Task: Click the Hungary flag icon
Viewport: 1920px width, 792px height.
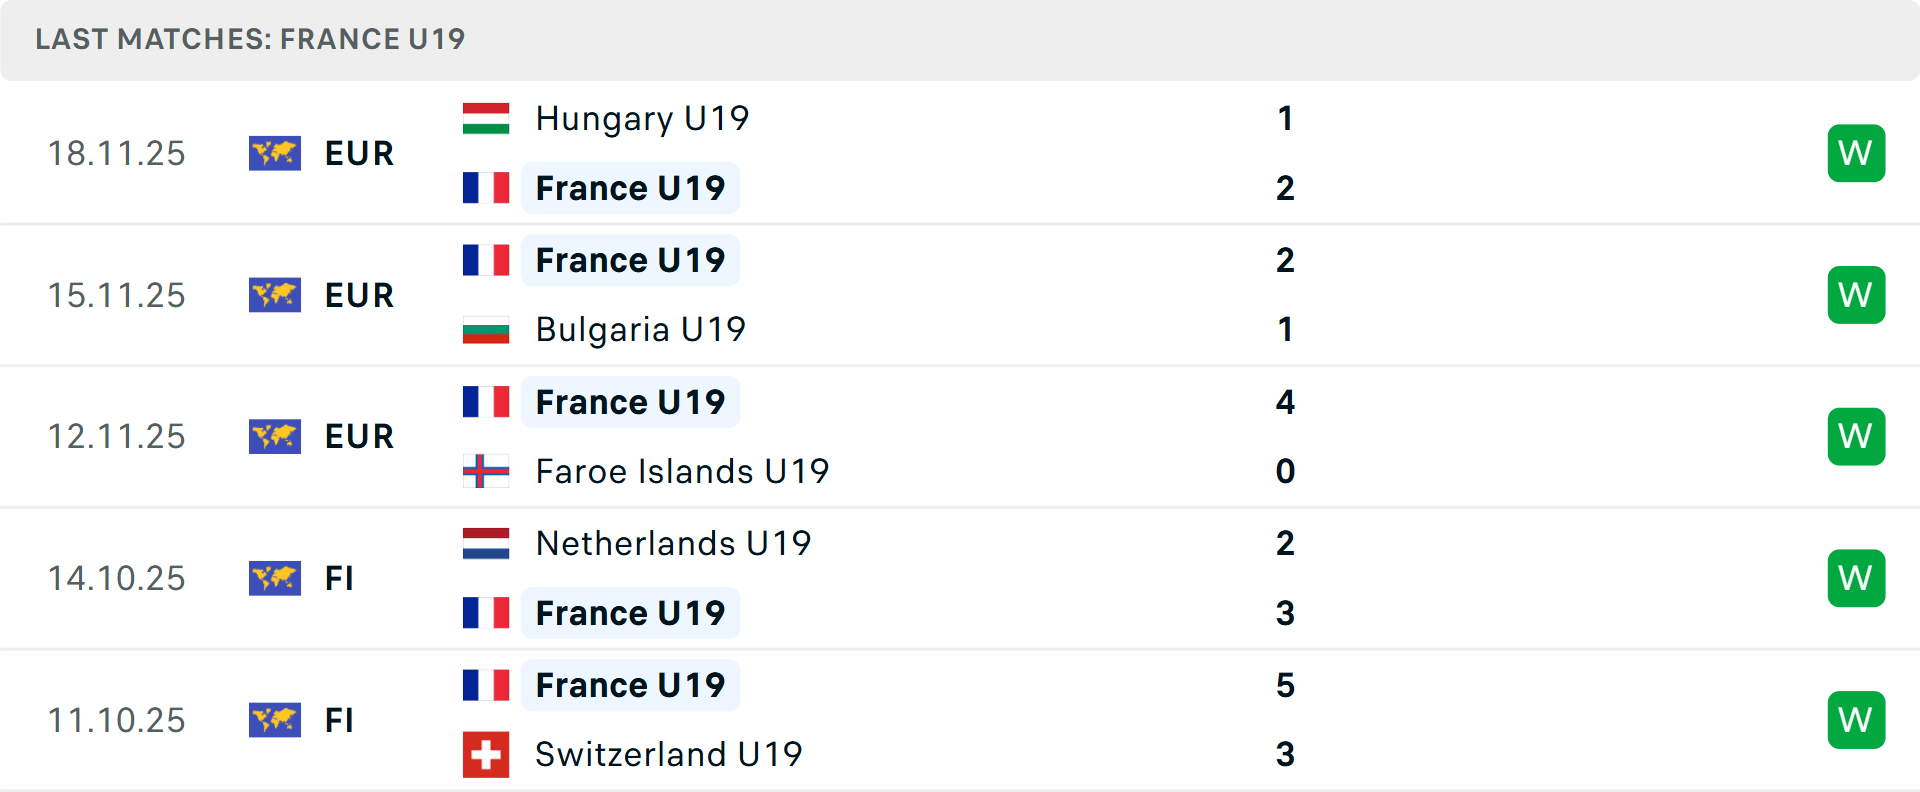Action: tap(486, 118)
